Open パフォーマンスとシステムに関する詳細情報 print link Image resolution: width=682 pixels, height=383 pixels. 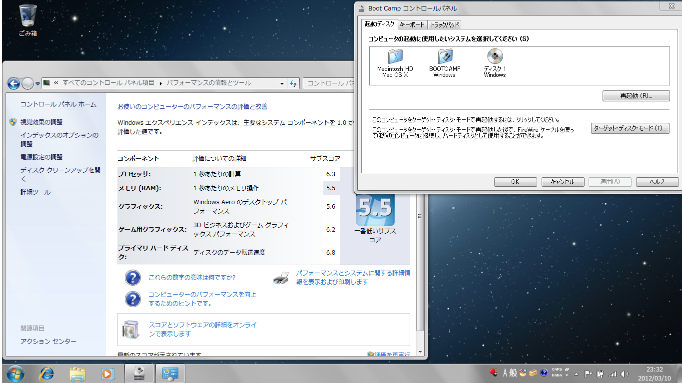(353, 277)
